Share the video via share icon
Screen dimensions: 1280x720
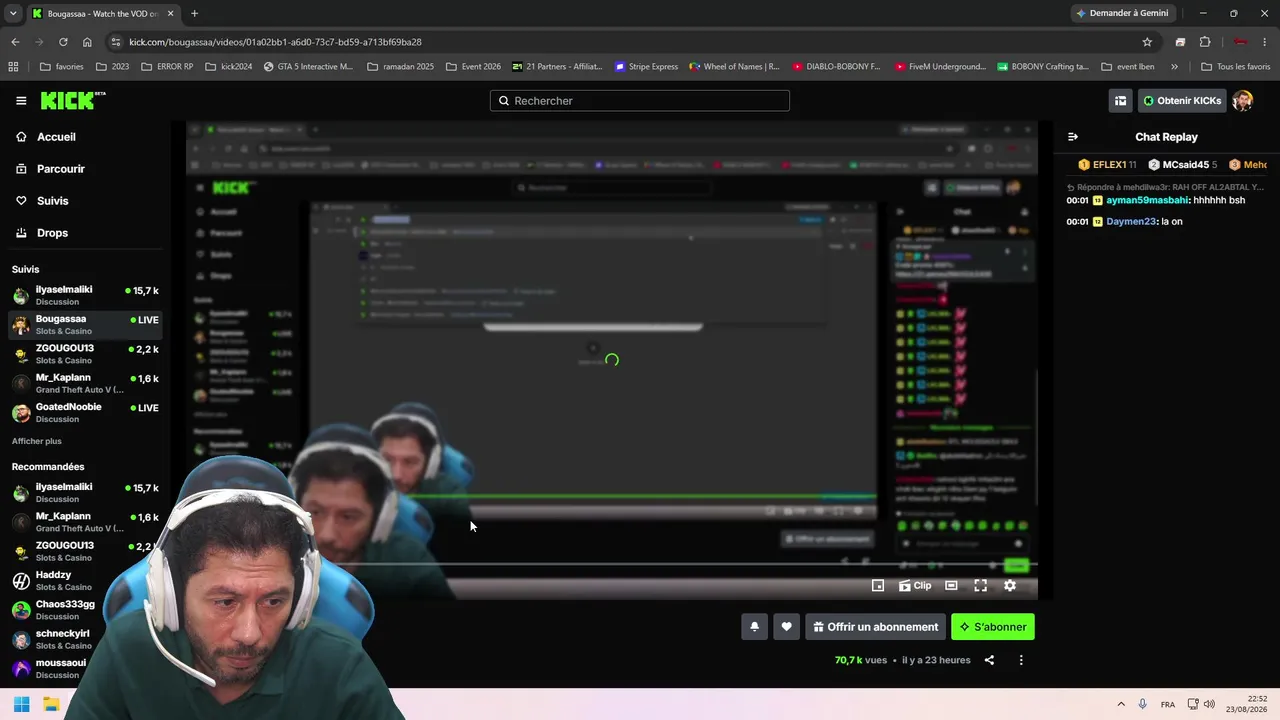tap(989, 660)
